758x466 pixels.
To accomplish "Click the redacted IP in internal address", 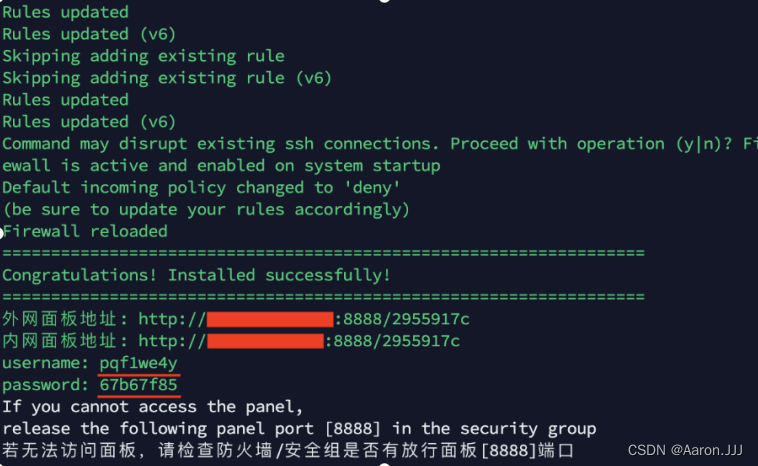I will [x=265, y=341].
